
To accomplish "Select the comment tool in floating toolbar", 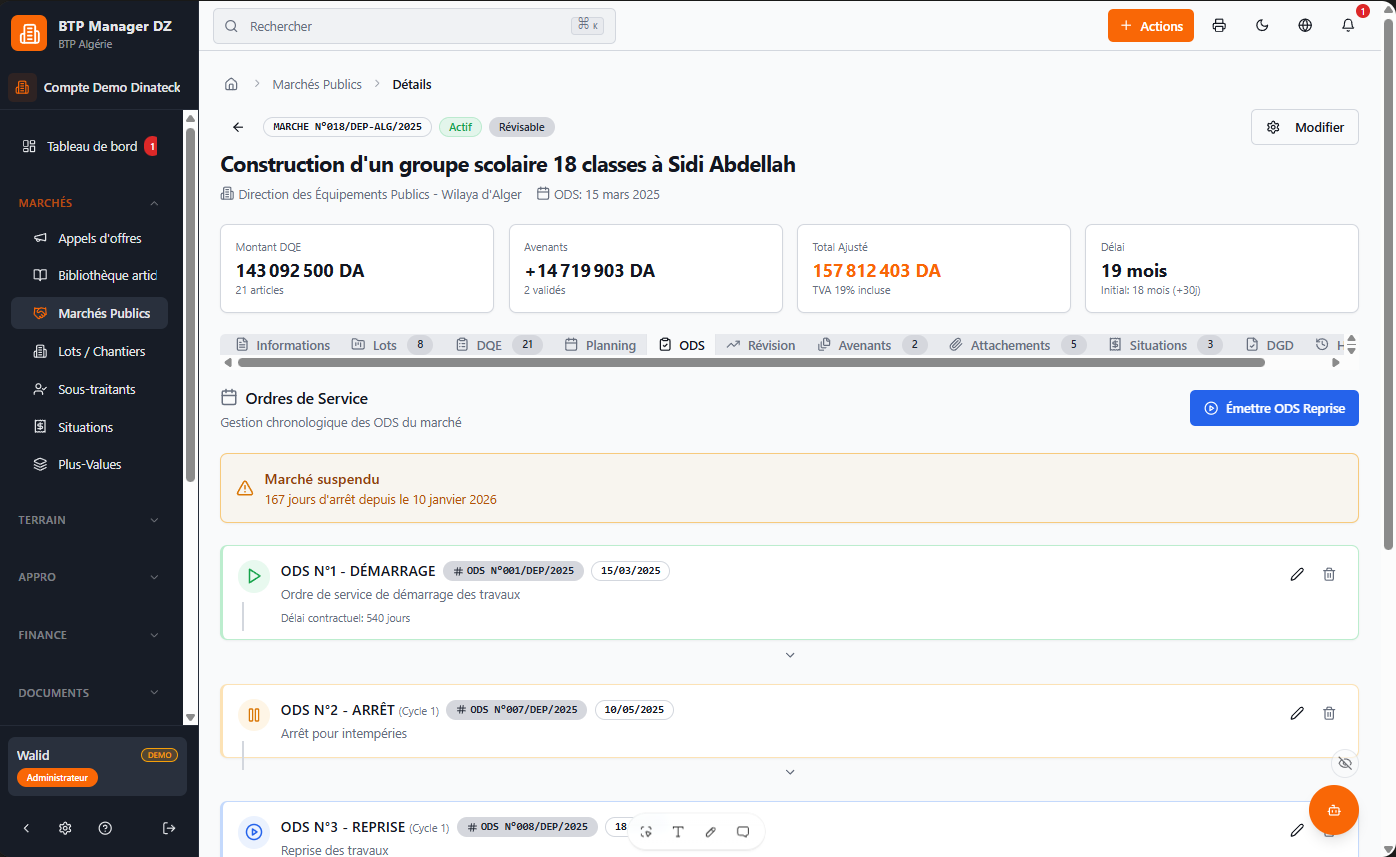I will (x=743, y=832).
